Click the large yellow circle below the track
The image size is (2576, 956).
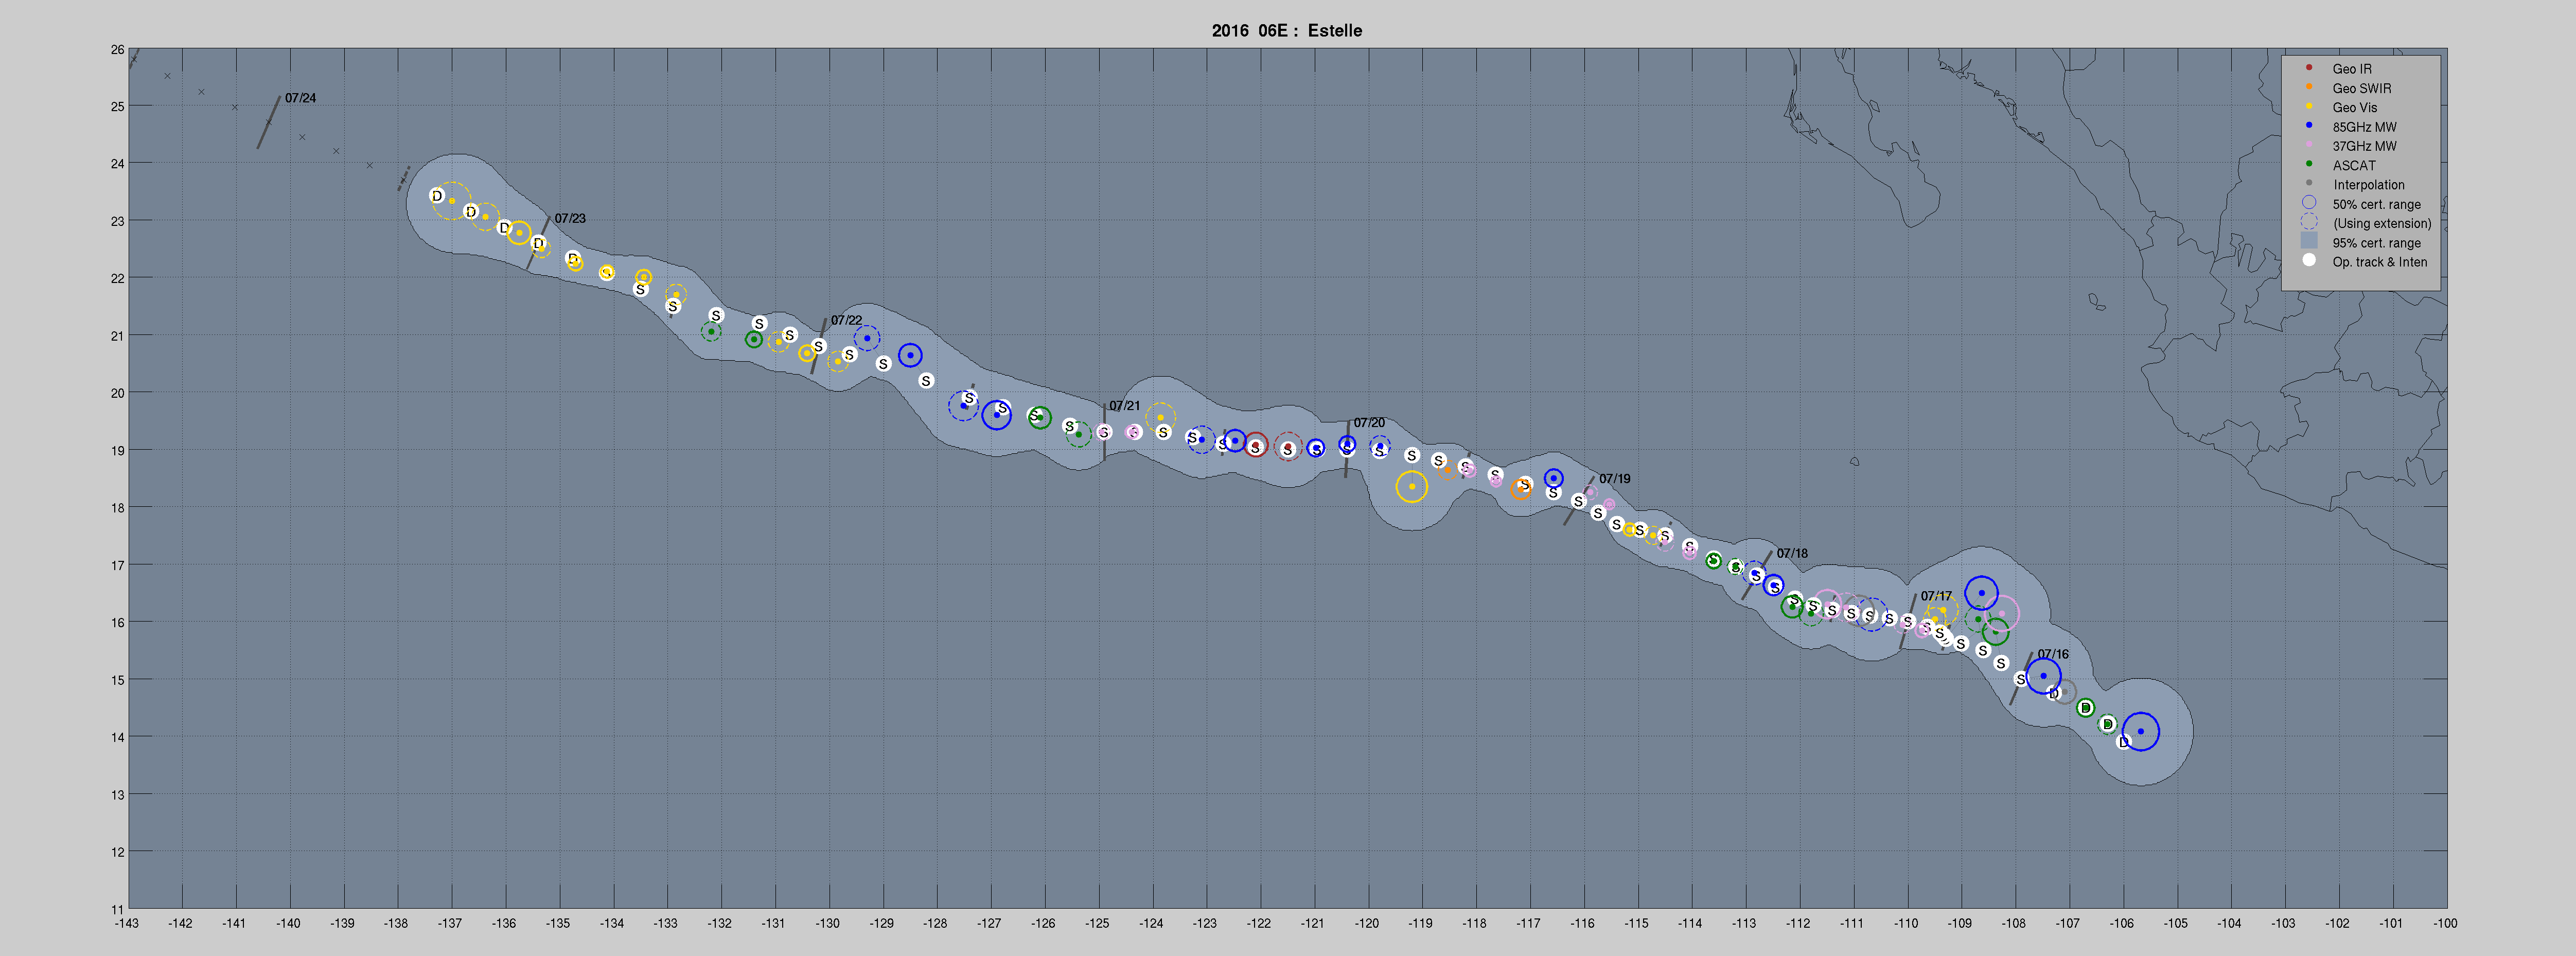pos(1411,487)
